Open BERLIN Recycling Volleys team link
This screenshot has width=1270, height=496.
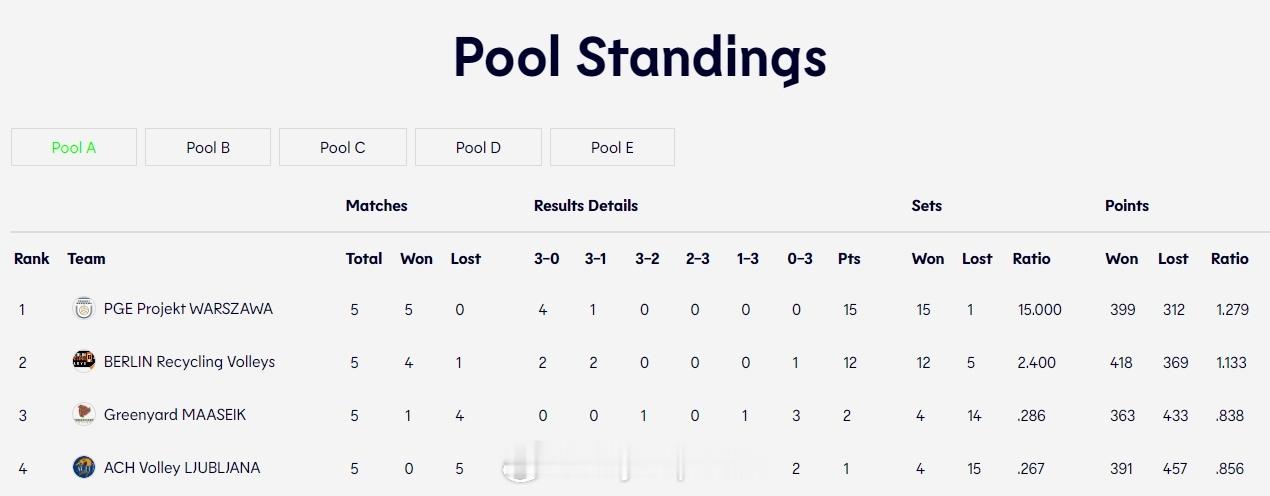(x=189, y=361)
